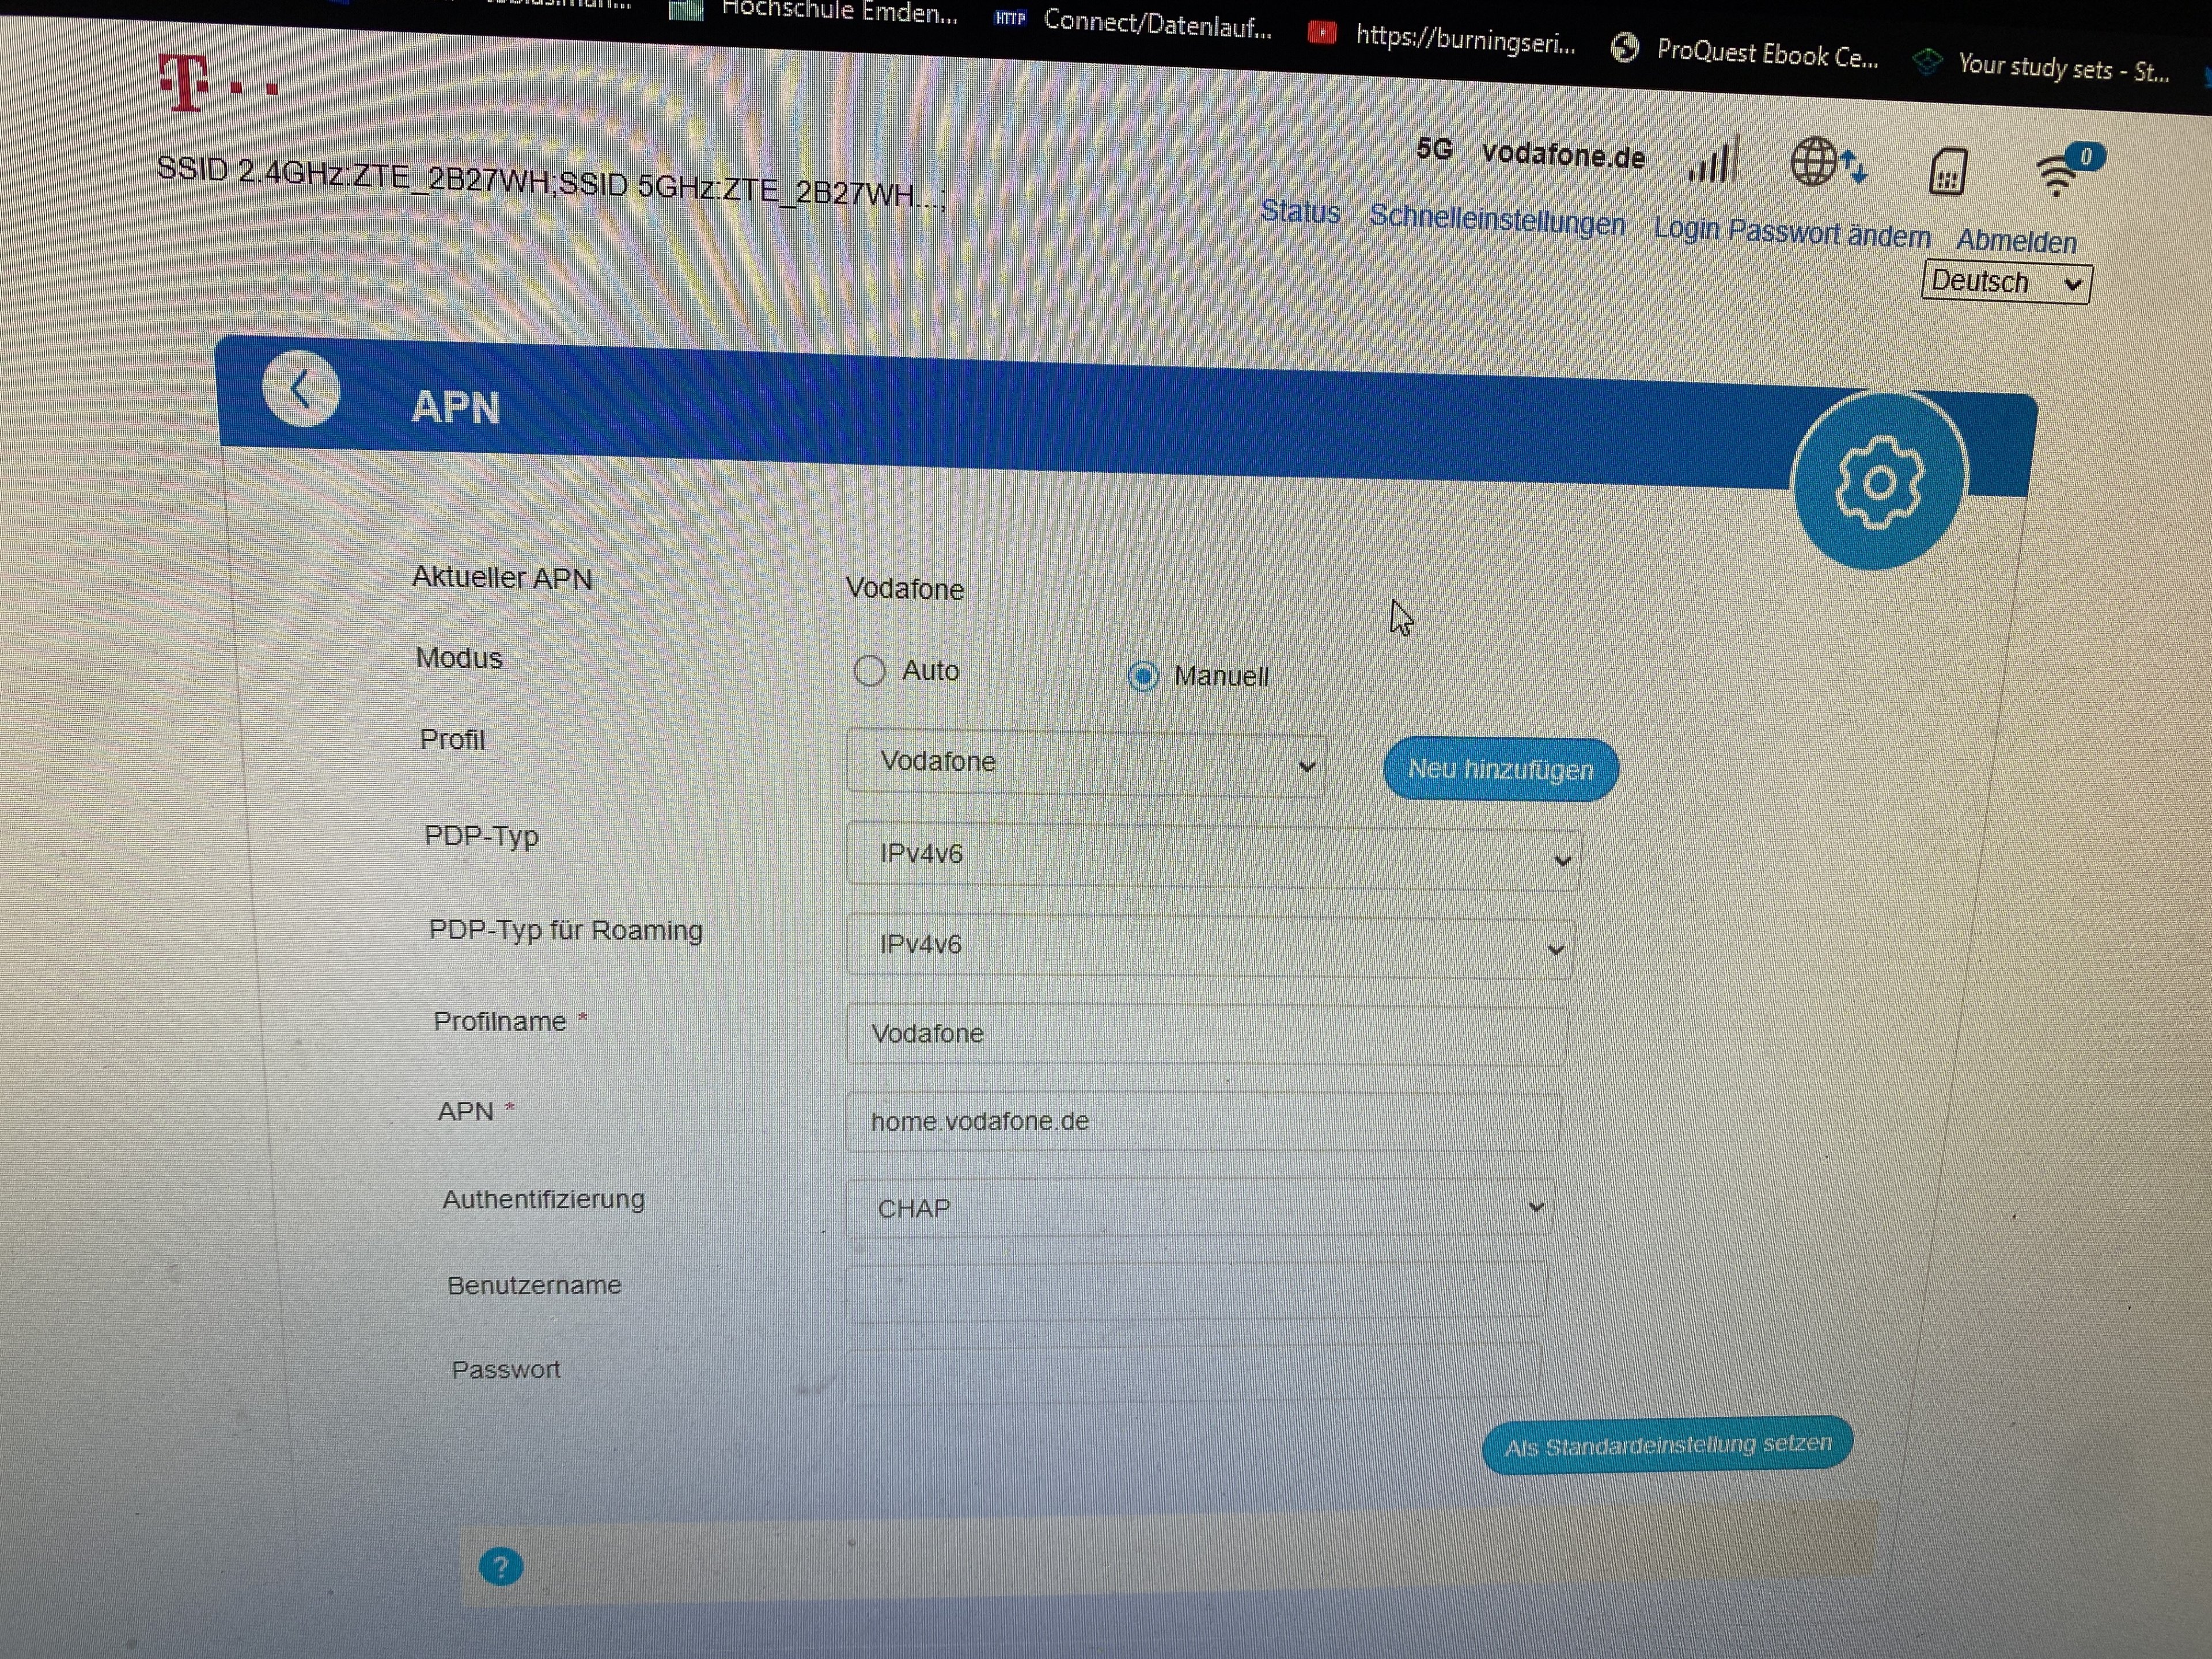The image size is (2212, 1659).
Task: Click the back arrow in APN header
Action: [x=300, y=390]
